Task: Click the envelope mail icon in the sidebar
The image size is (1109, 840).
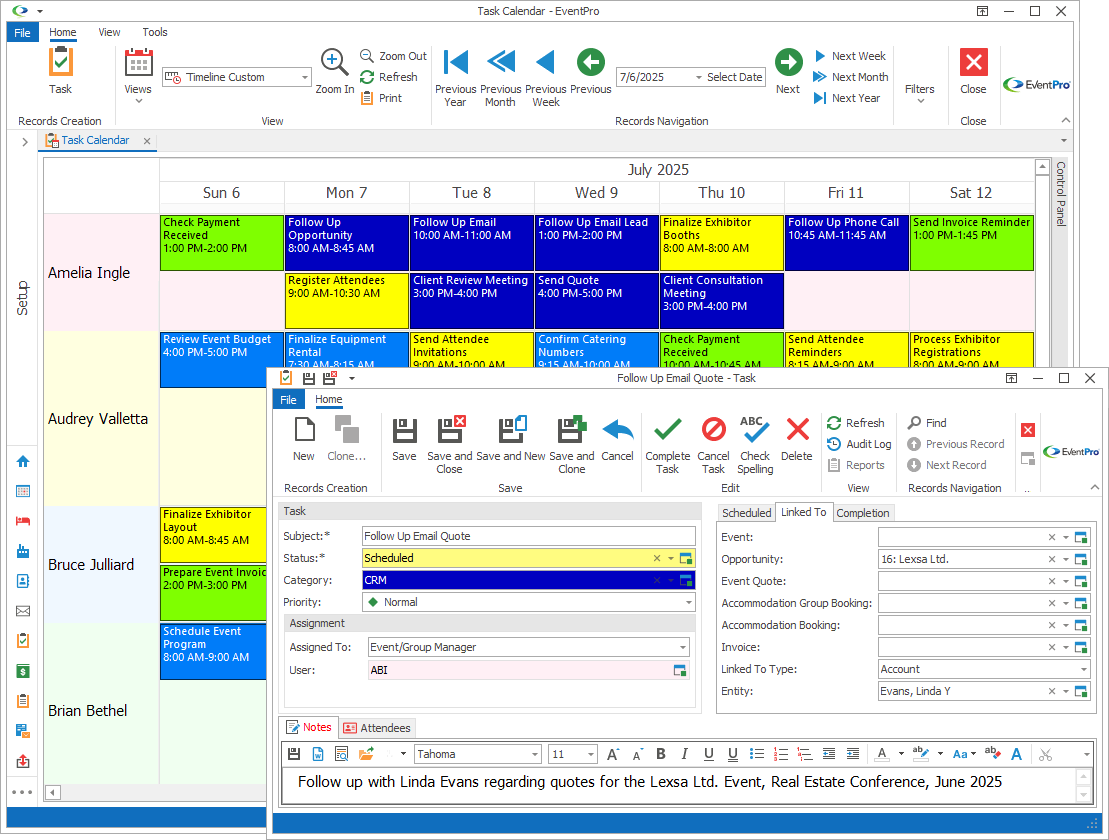Action: 23,611
